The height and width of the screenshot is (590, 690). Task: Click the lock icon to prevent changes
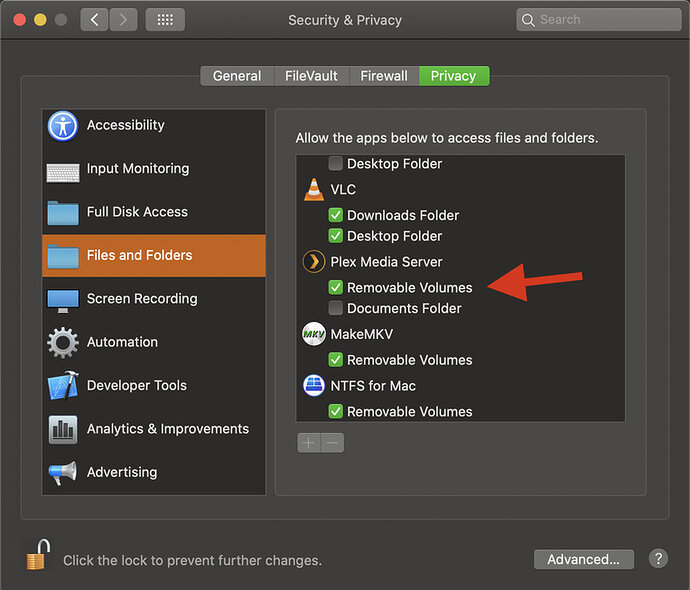pyautogui.click(x=37, y=554)
